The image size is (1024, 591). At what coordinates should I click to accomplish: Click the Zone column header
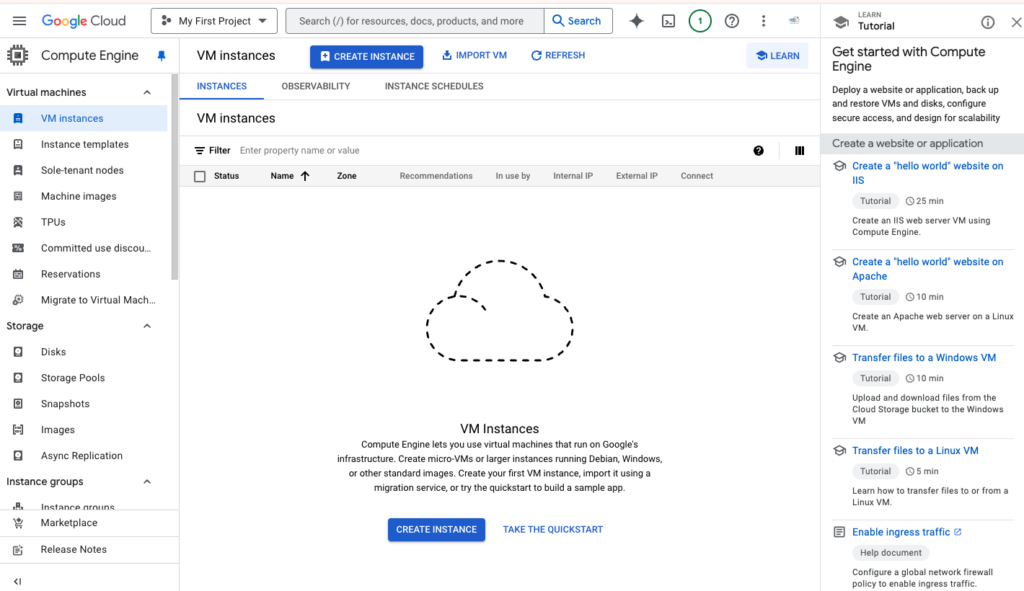click(x=347, y=176)
